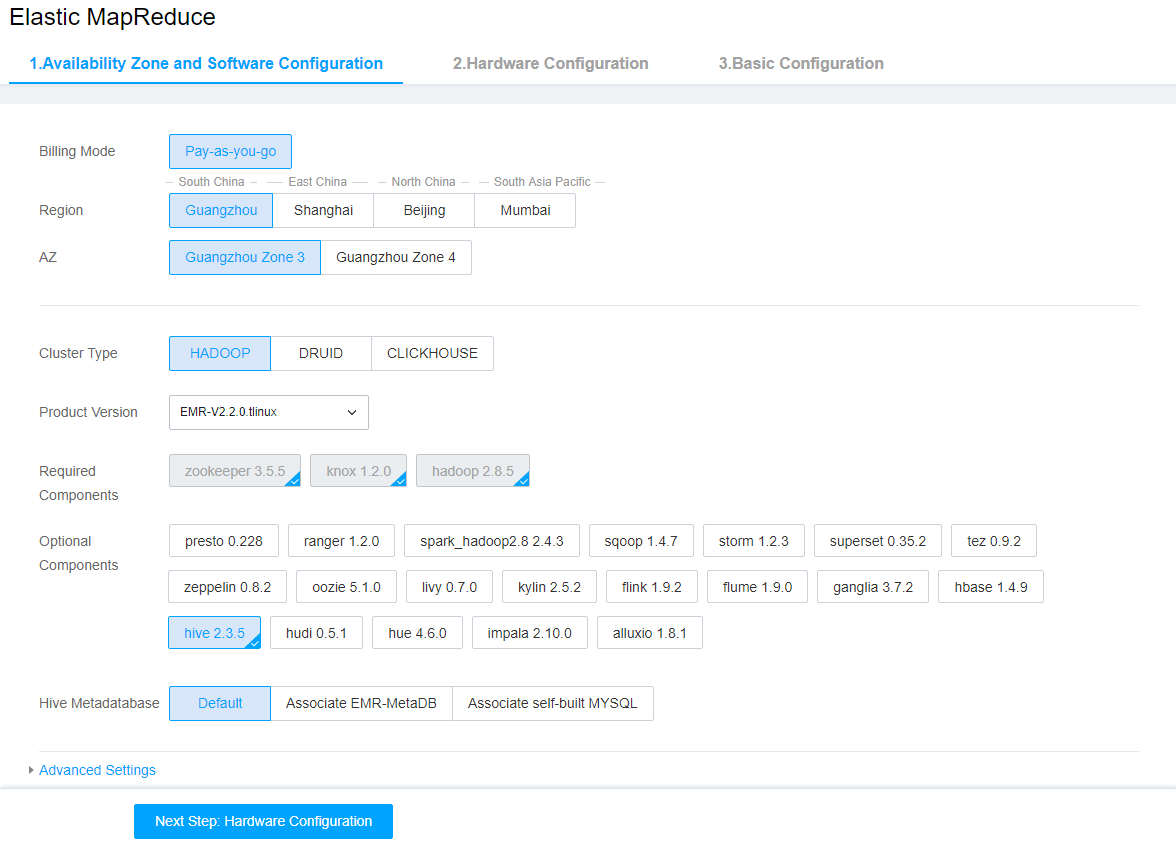1176x849 pixels.
Task: Enable the hbase 1.4.9 component
Action: (x=991, y=587)
